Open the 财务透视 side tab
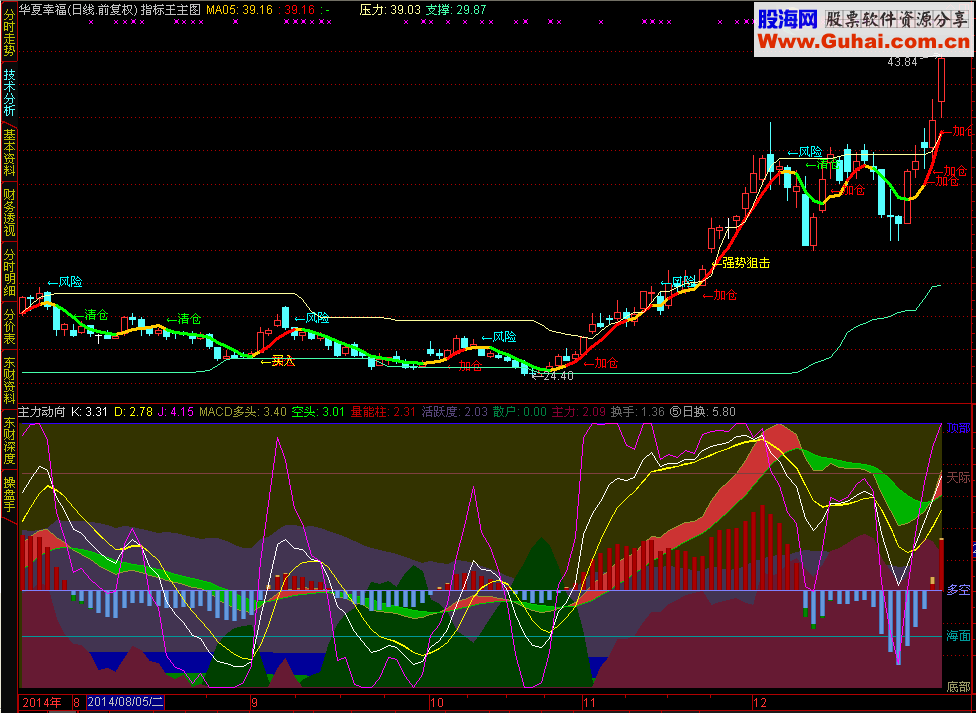 [x=9, y=213]
